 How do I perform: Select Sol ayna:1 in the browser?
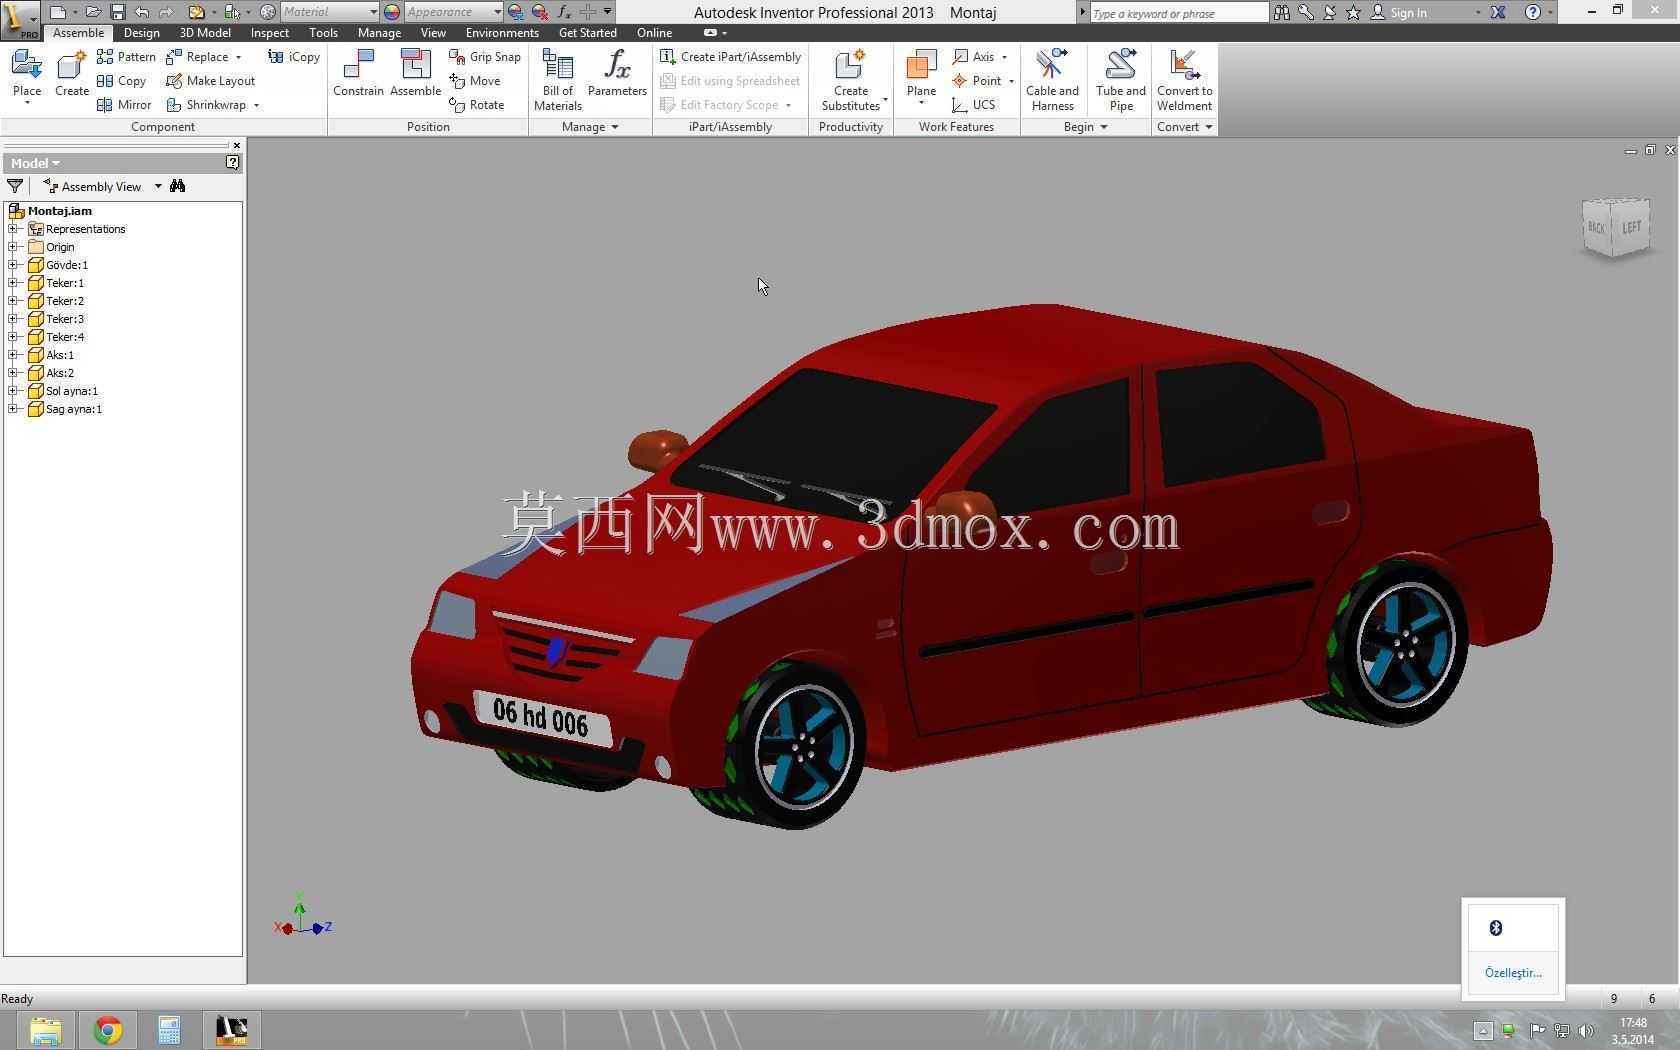tap(72, 391)
